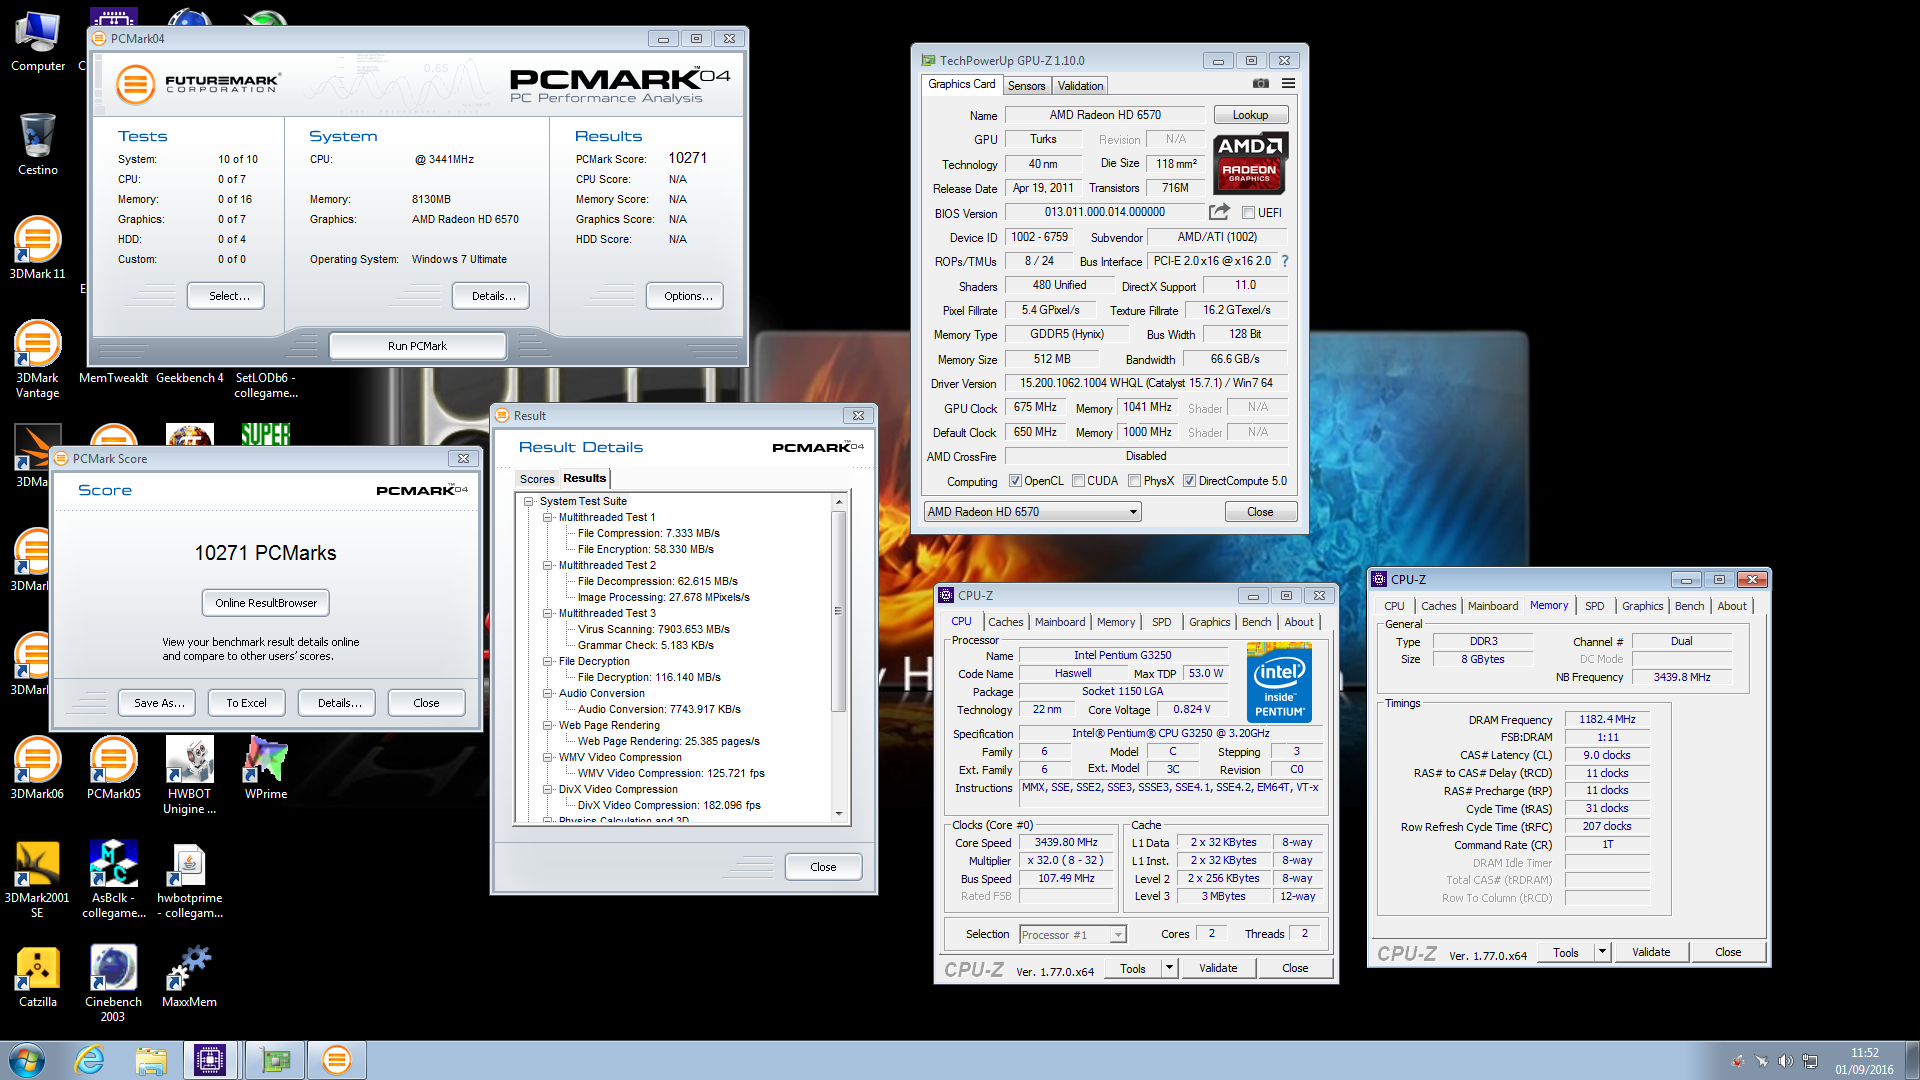Toggle CUDA checkbox in GPU-Z
The width and height of the screenshot is (1920, 1080).
1079,481
